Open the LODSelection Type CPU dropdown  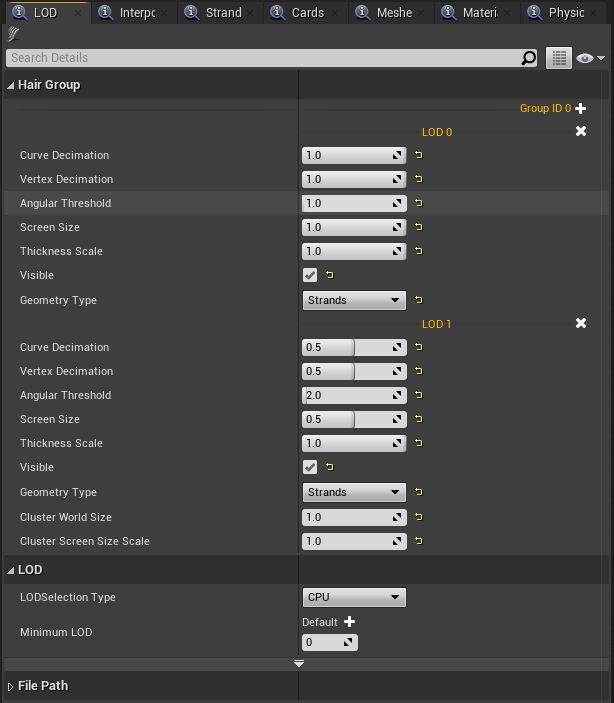tap(354, 597)
